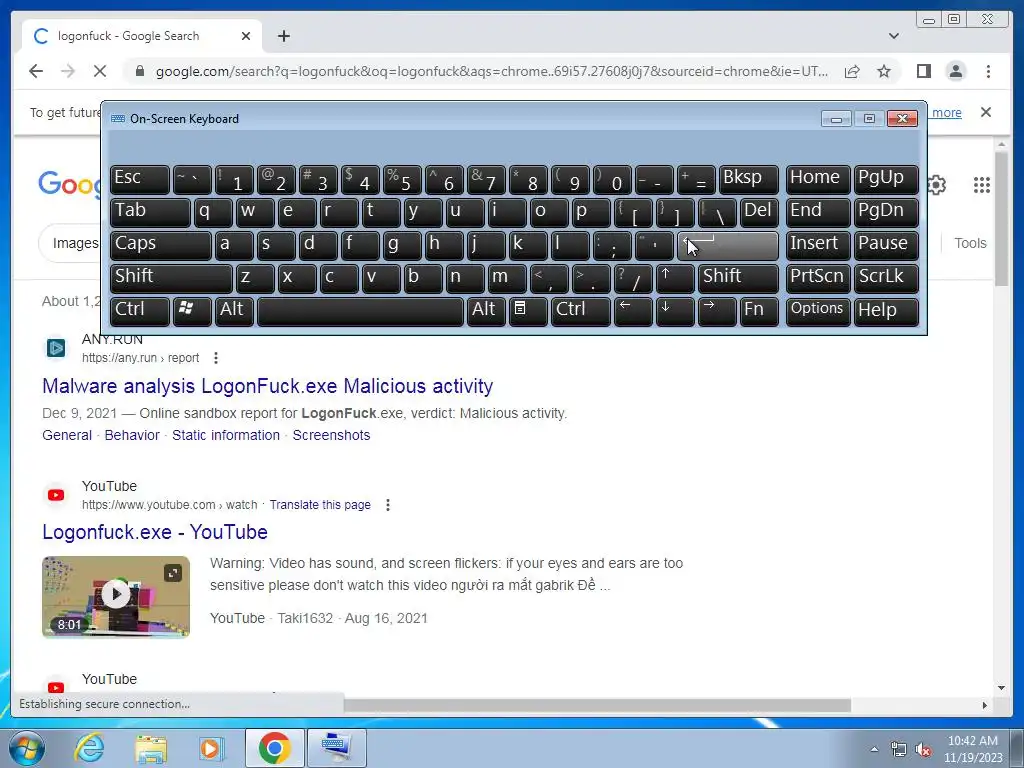The height and width of the screenshot is (768, 1024).
Task: Click the Bksp key on keyboard
Action: click(x=748, y=180)
